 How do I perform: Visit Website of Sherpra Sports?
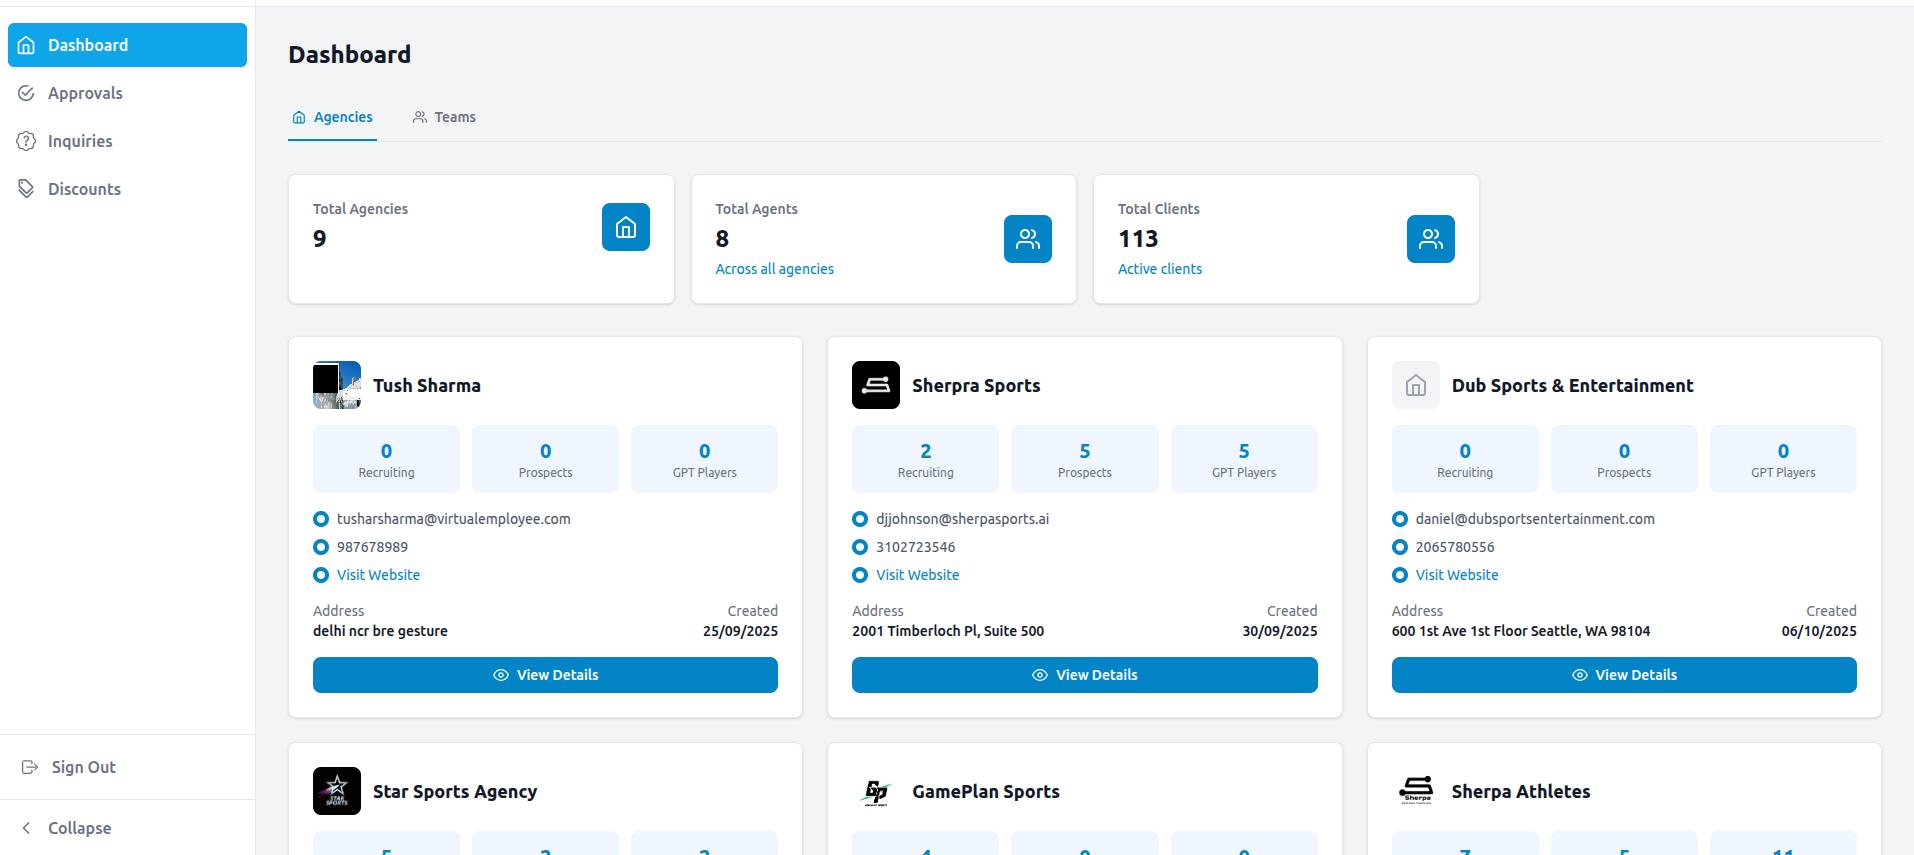pyautogui.click(x=918, y=575)
